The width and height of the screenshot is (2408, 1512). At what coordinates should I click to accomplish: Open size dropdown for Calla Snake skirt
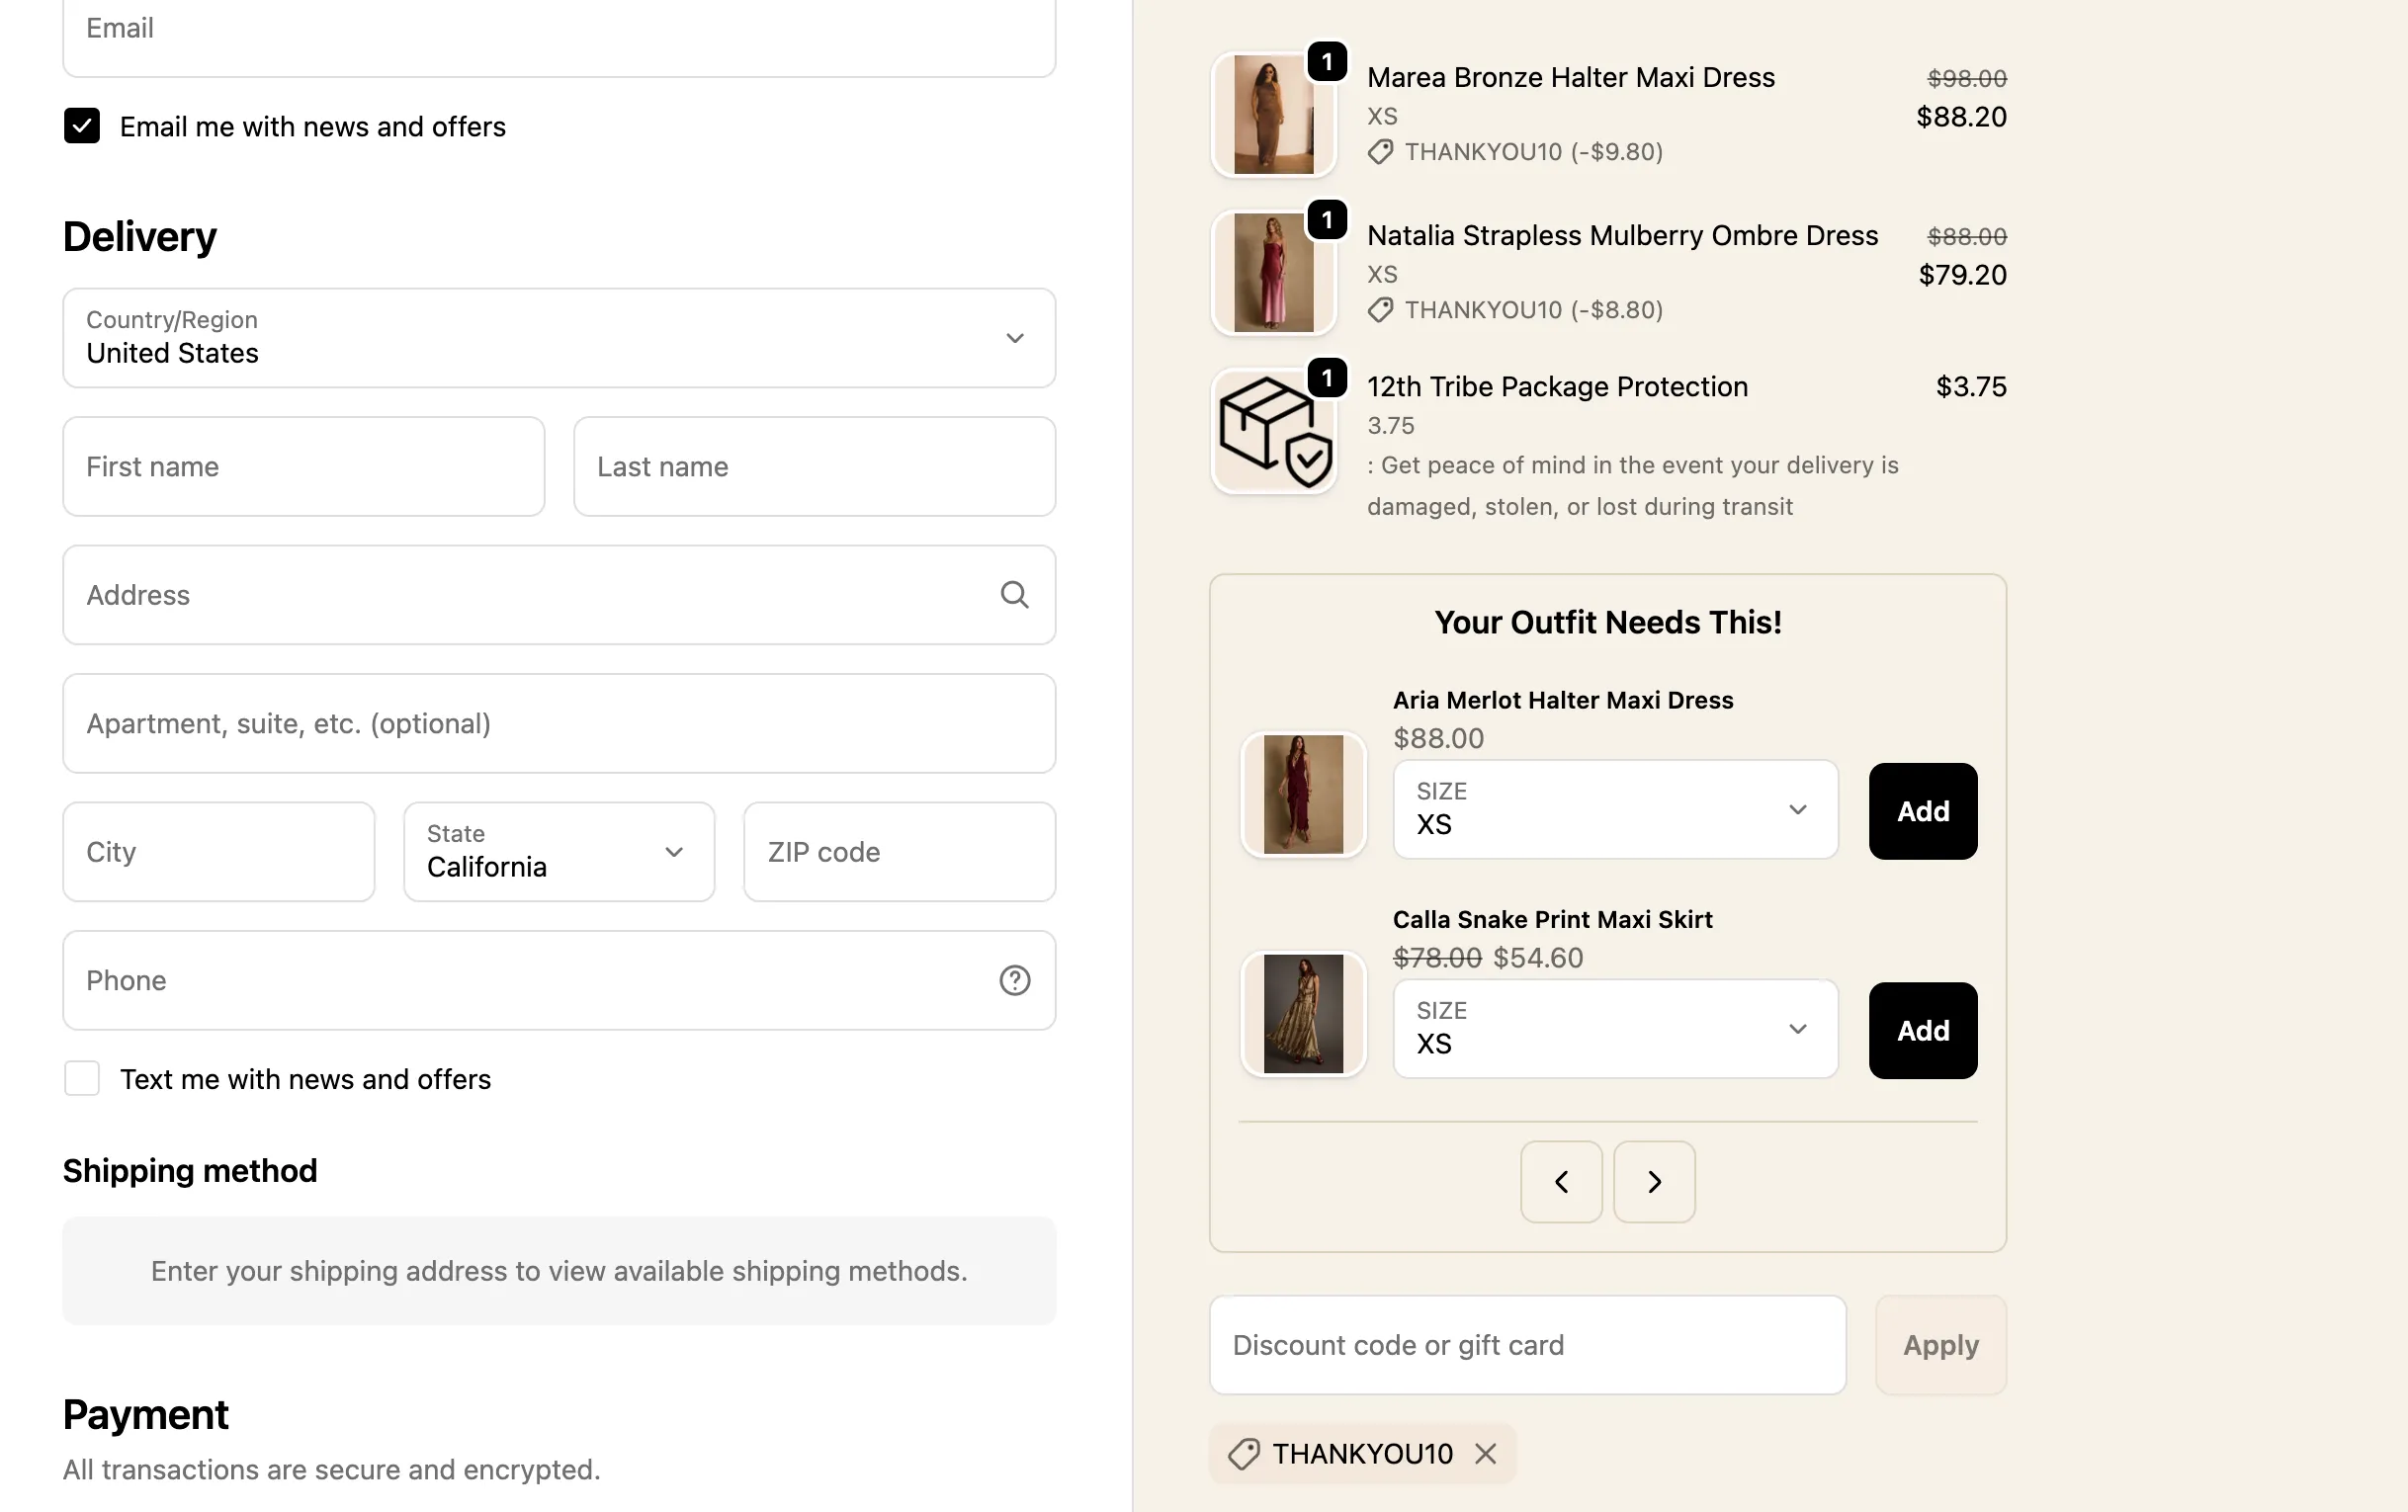[1615, 1029]
